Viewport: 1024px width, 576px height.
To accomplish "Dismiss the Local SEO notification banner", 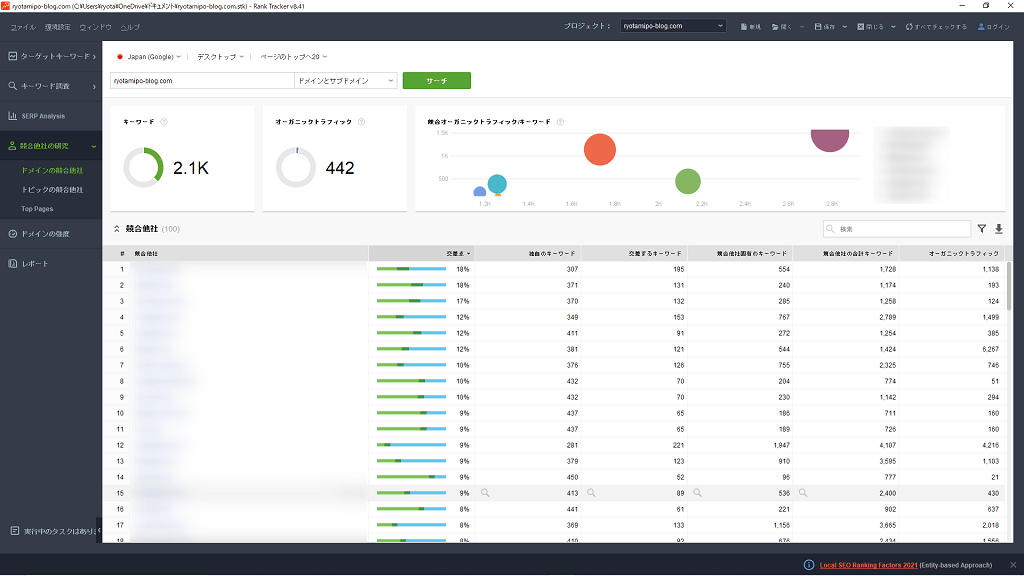I will coord(1012,565).
